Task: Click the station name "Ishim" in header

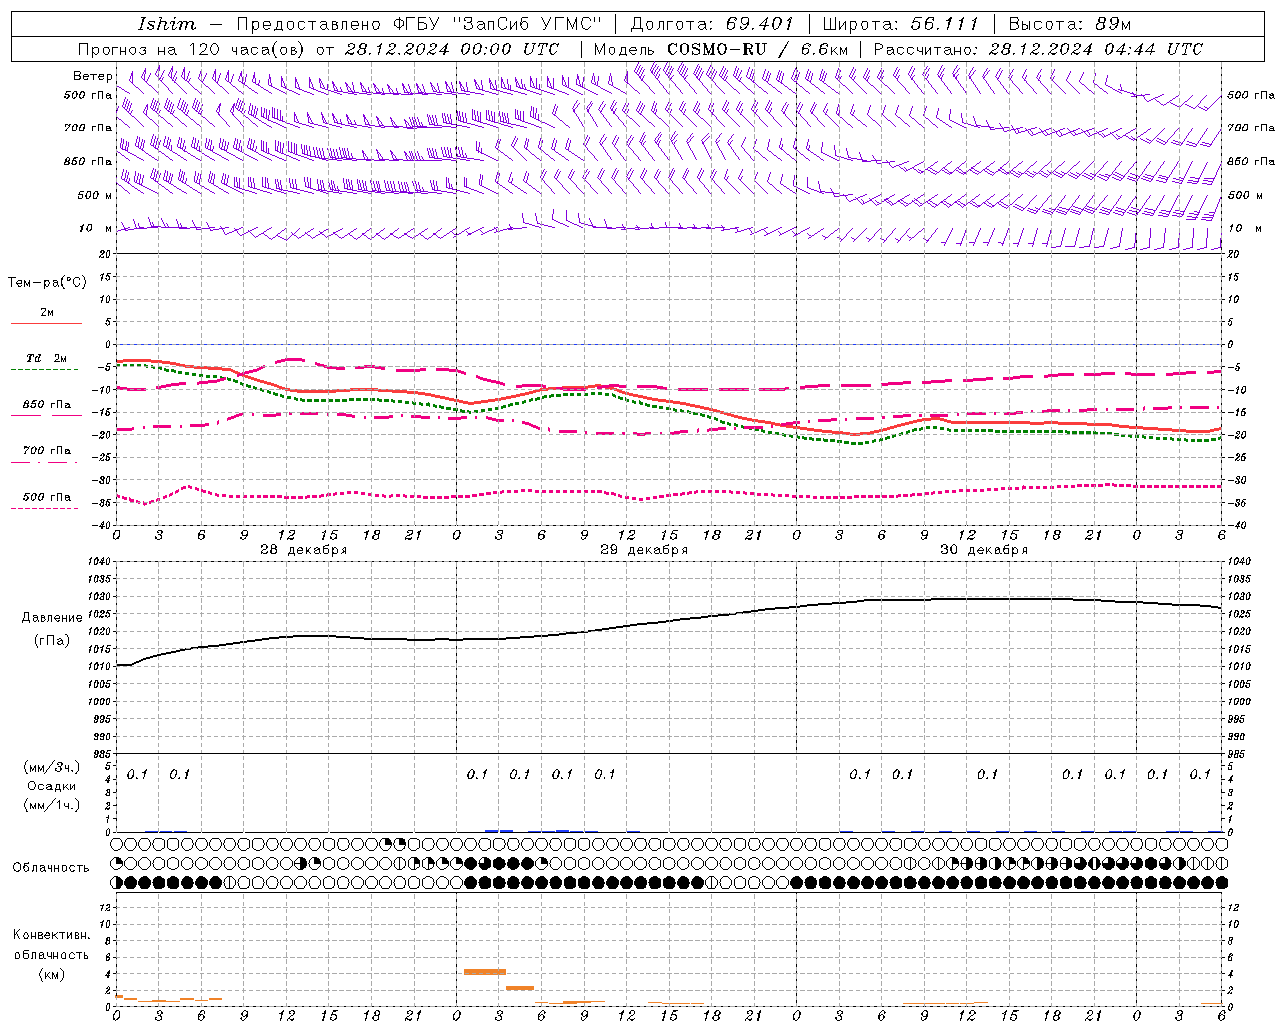Action: coord(167,24)
